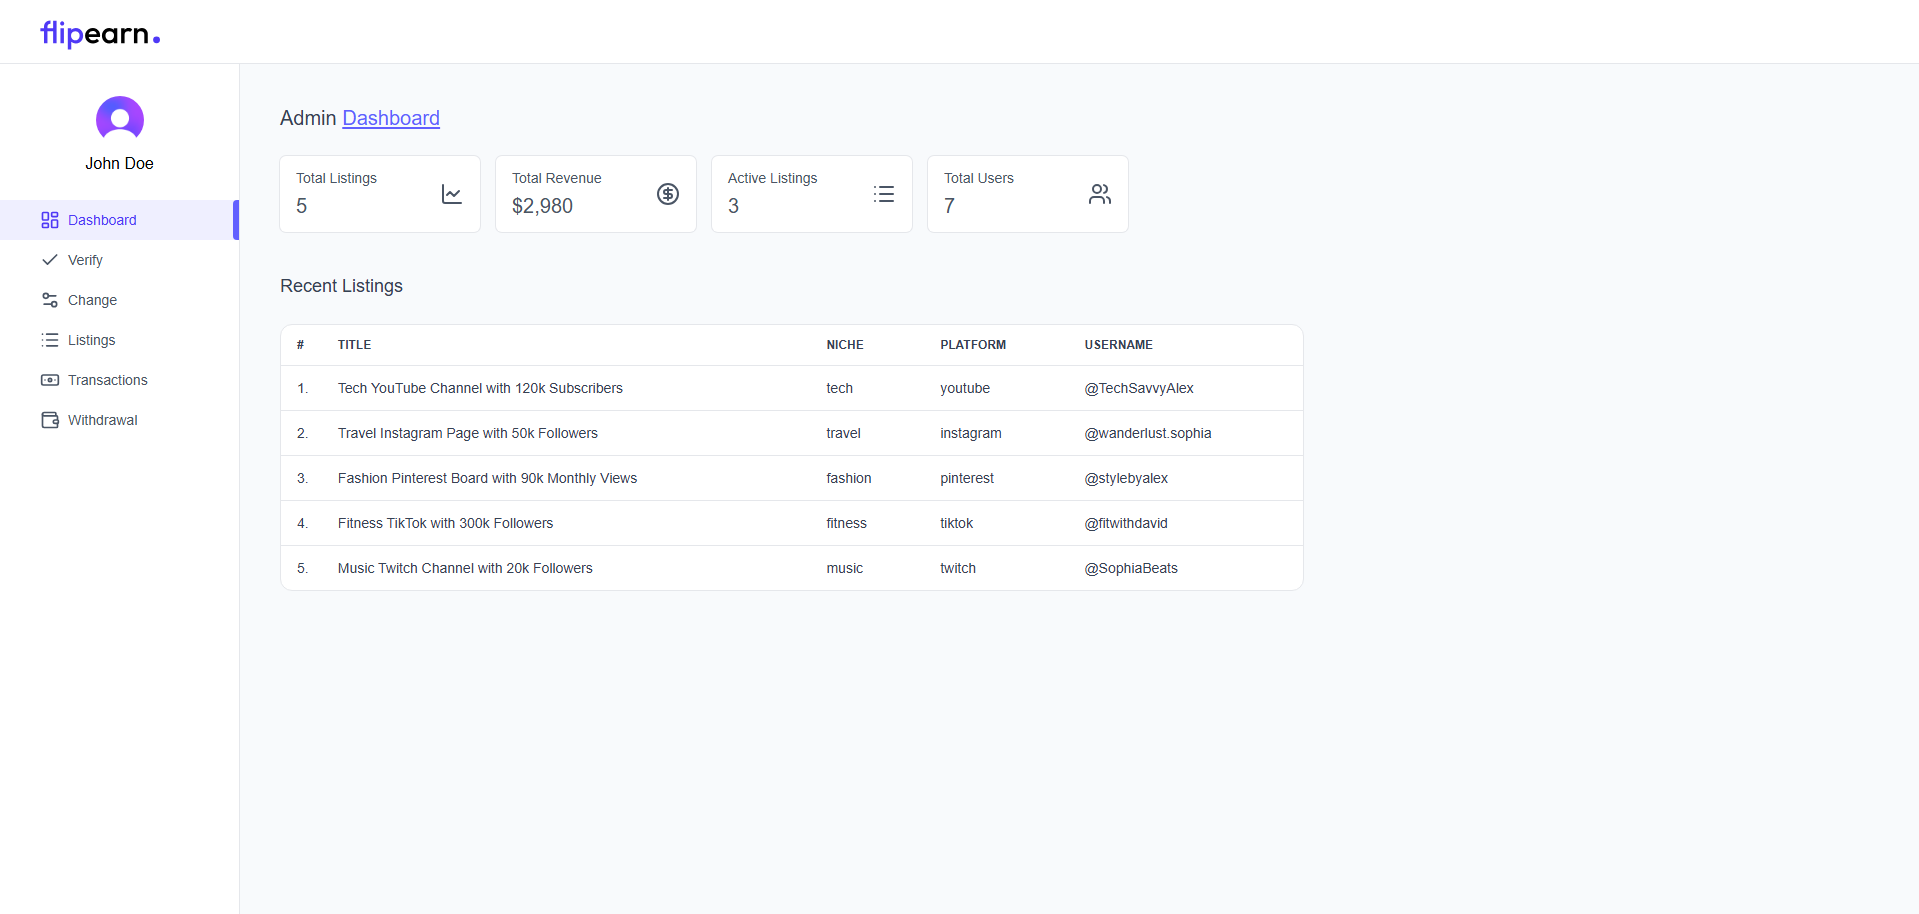Click John Doe's profile avatar
Image resolution: width=1919 pixels, height=914 pixels.
pyautogui.click(x=119, y=120)
